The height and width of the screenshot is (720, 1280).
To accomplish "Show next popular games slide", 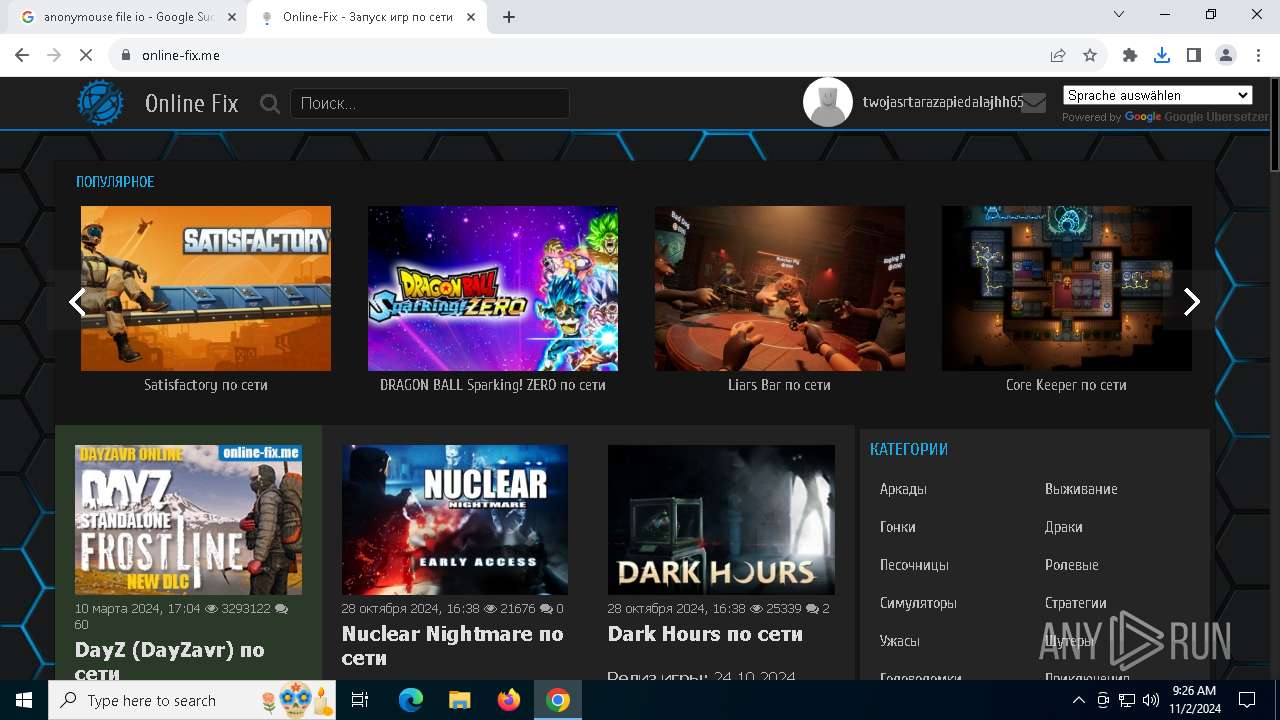I will pos(1191,302).
